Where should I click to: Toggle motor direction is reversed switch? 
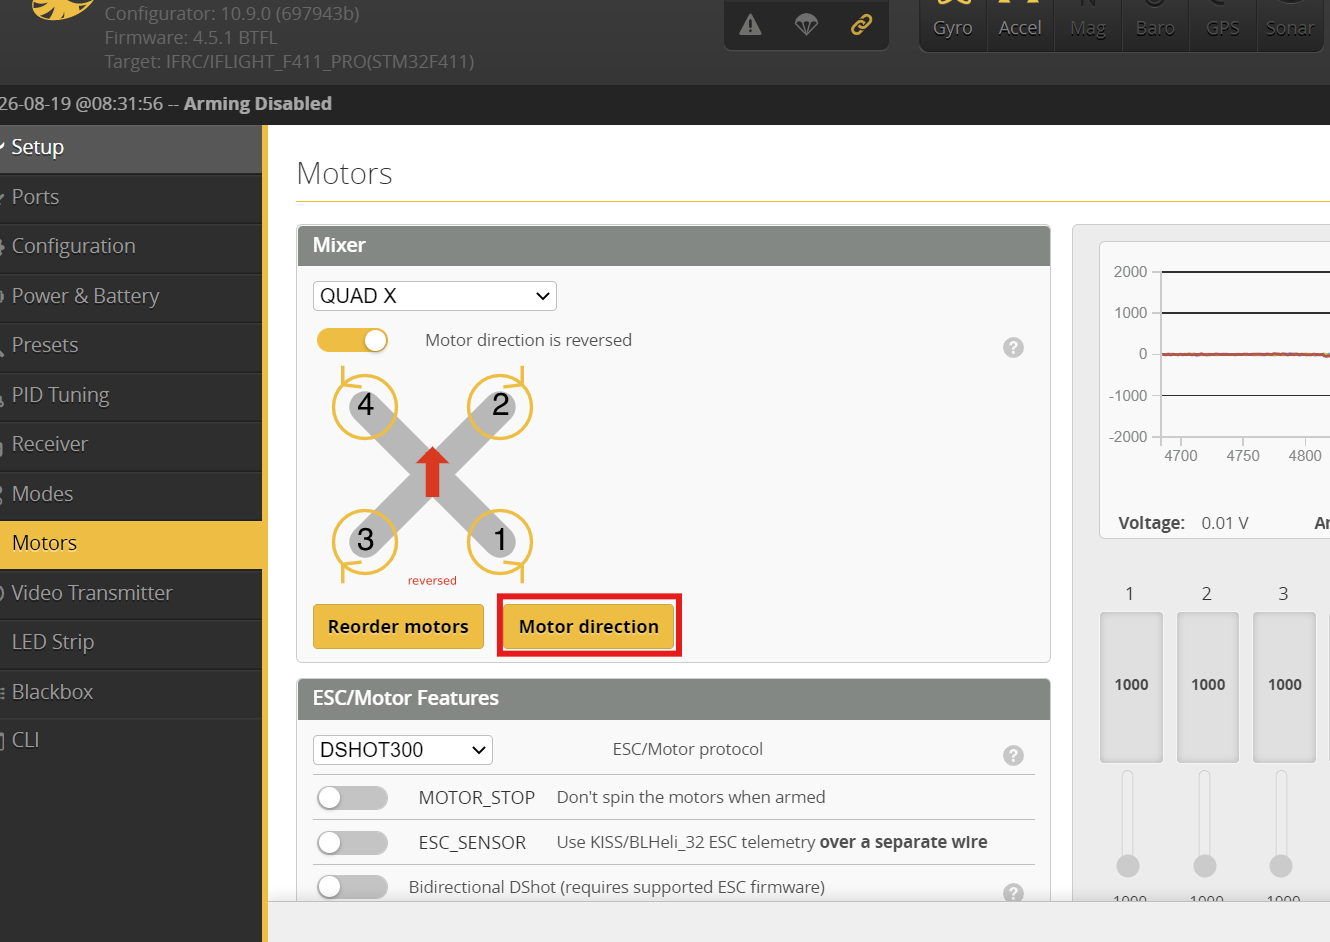click(x=352, y=341)
